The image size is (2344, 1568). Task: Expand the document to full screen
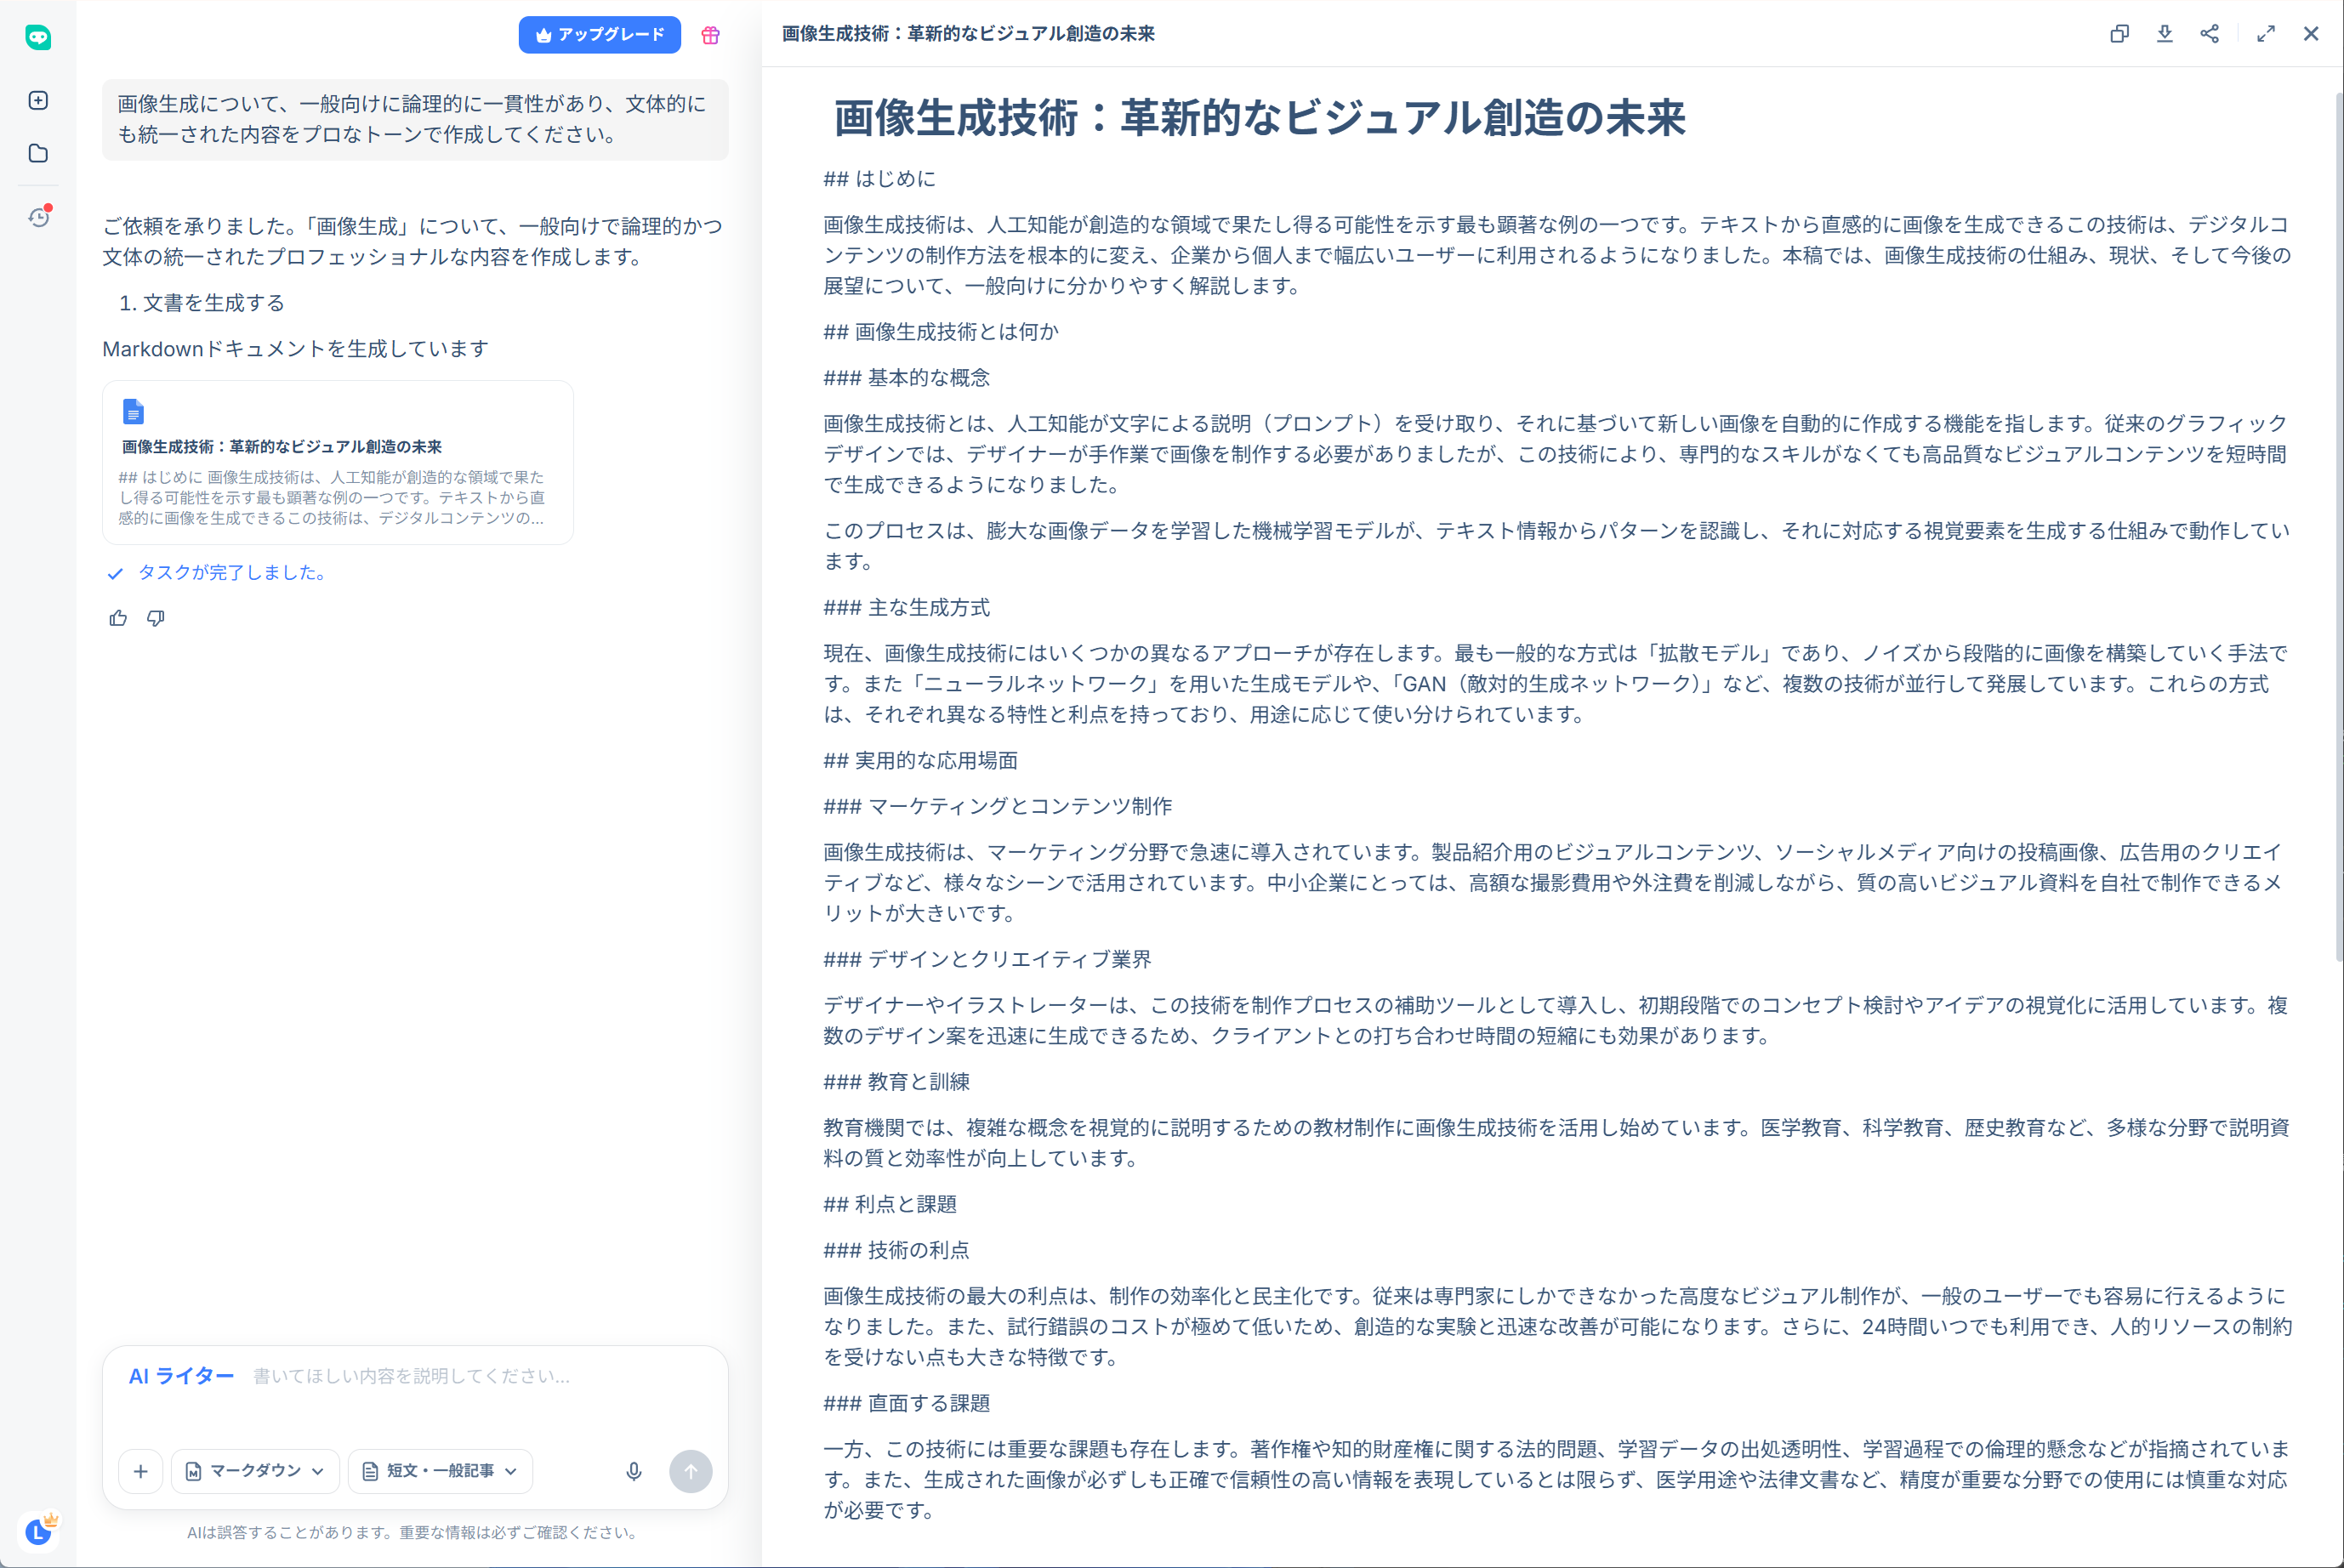tap(2266, 33)
